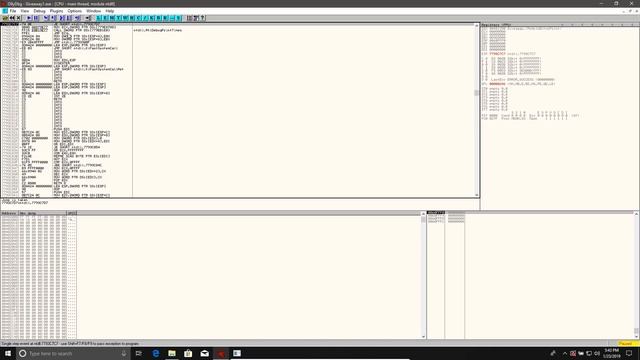Click the Address column header in dump
This screenshot has width=640, height=360.
[x=9, y=213]
